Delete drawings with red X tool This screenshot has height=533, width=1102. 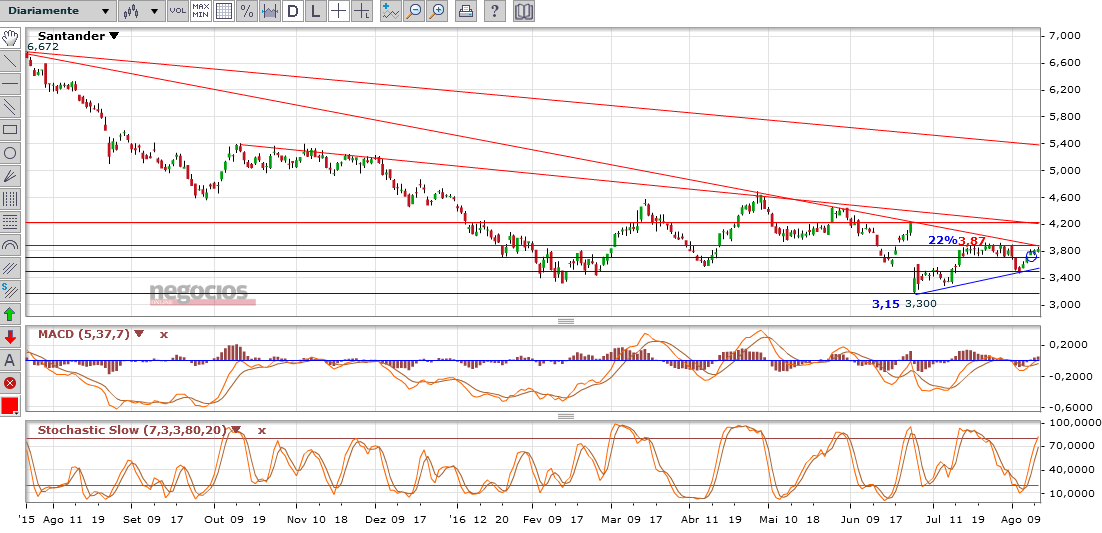[x=10, y=383]
